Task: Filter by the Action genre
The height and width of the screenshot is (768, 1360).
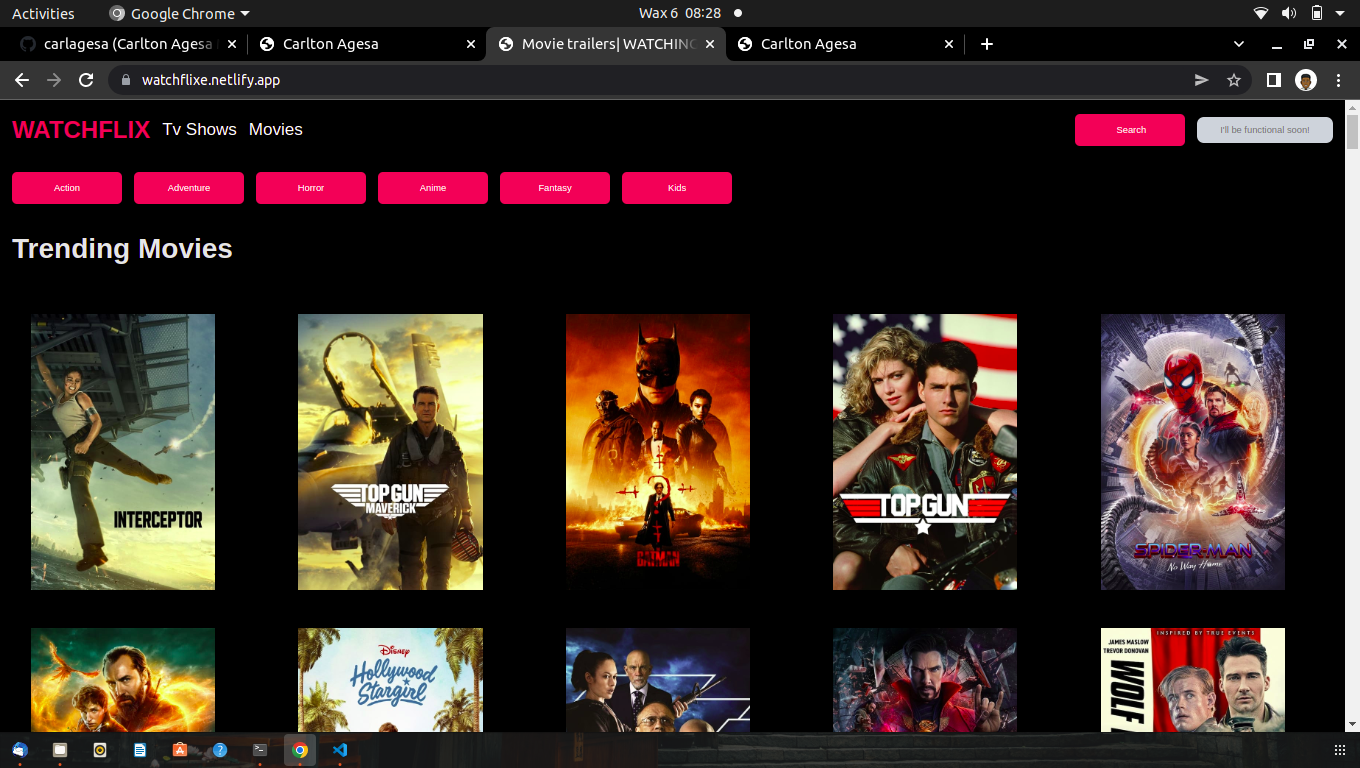Action: click(x=67, y=188)
